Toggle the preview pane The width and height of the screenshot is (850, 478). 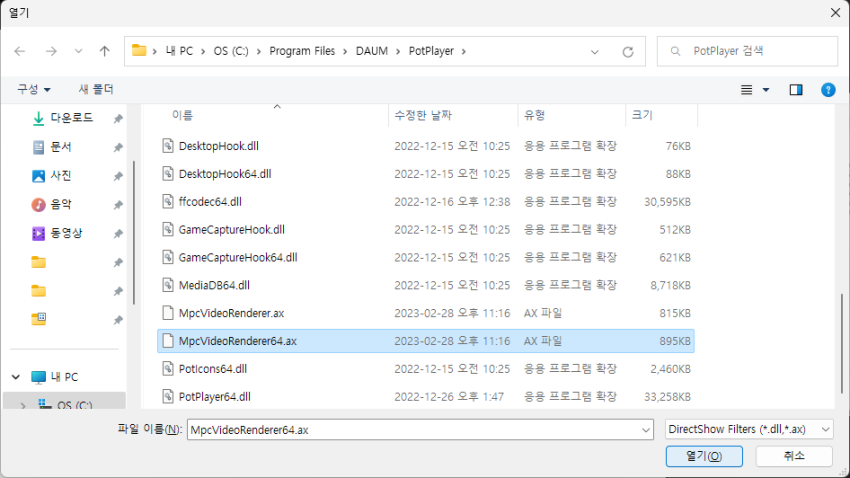click(x=796, y=89)
